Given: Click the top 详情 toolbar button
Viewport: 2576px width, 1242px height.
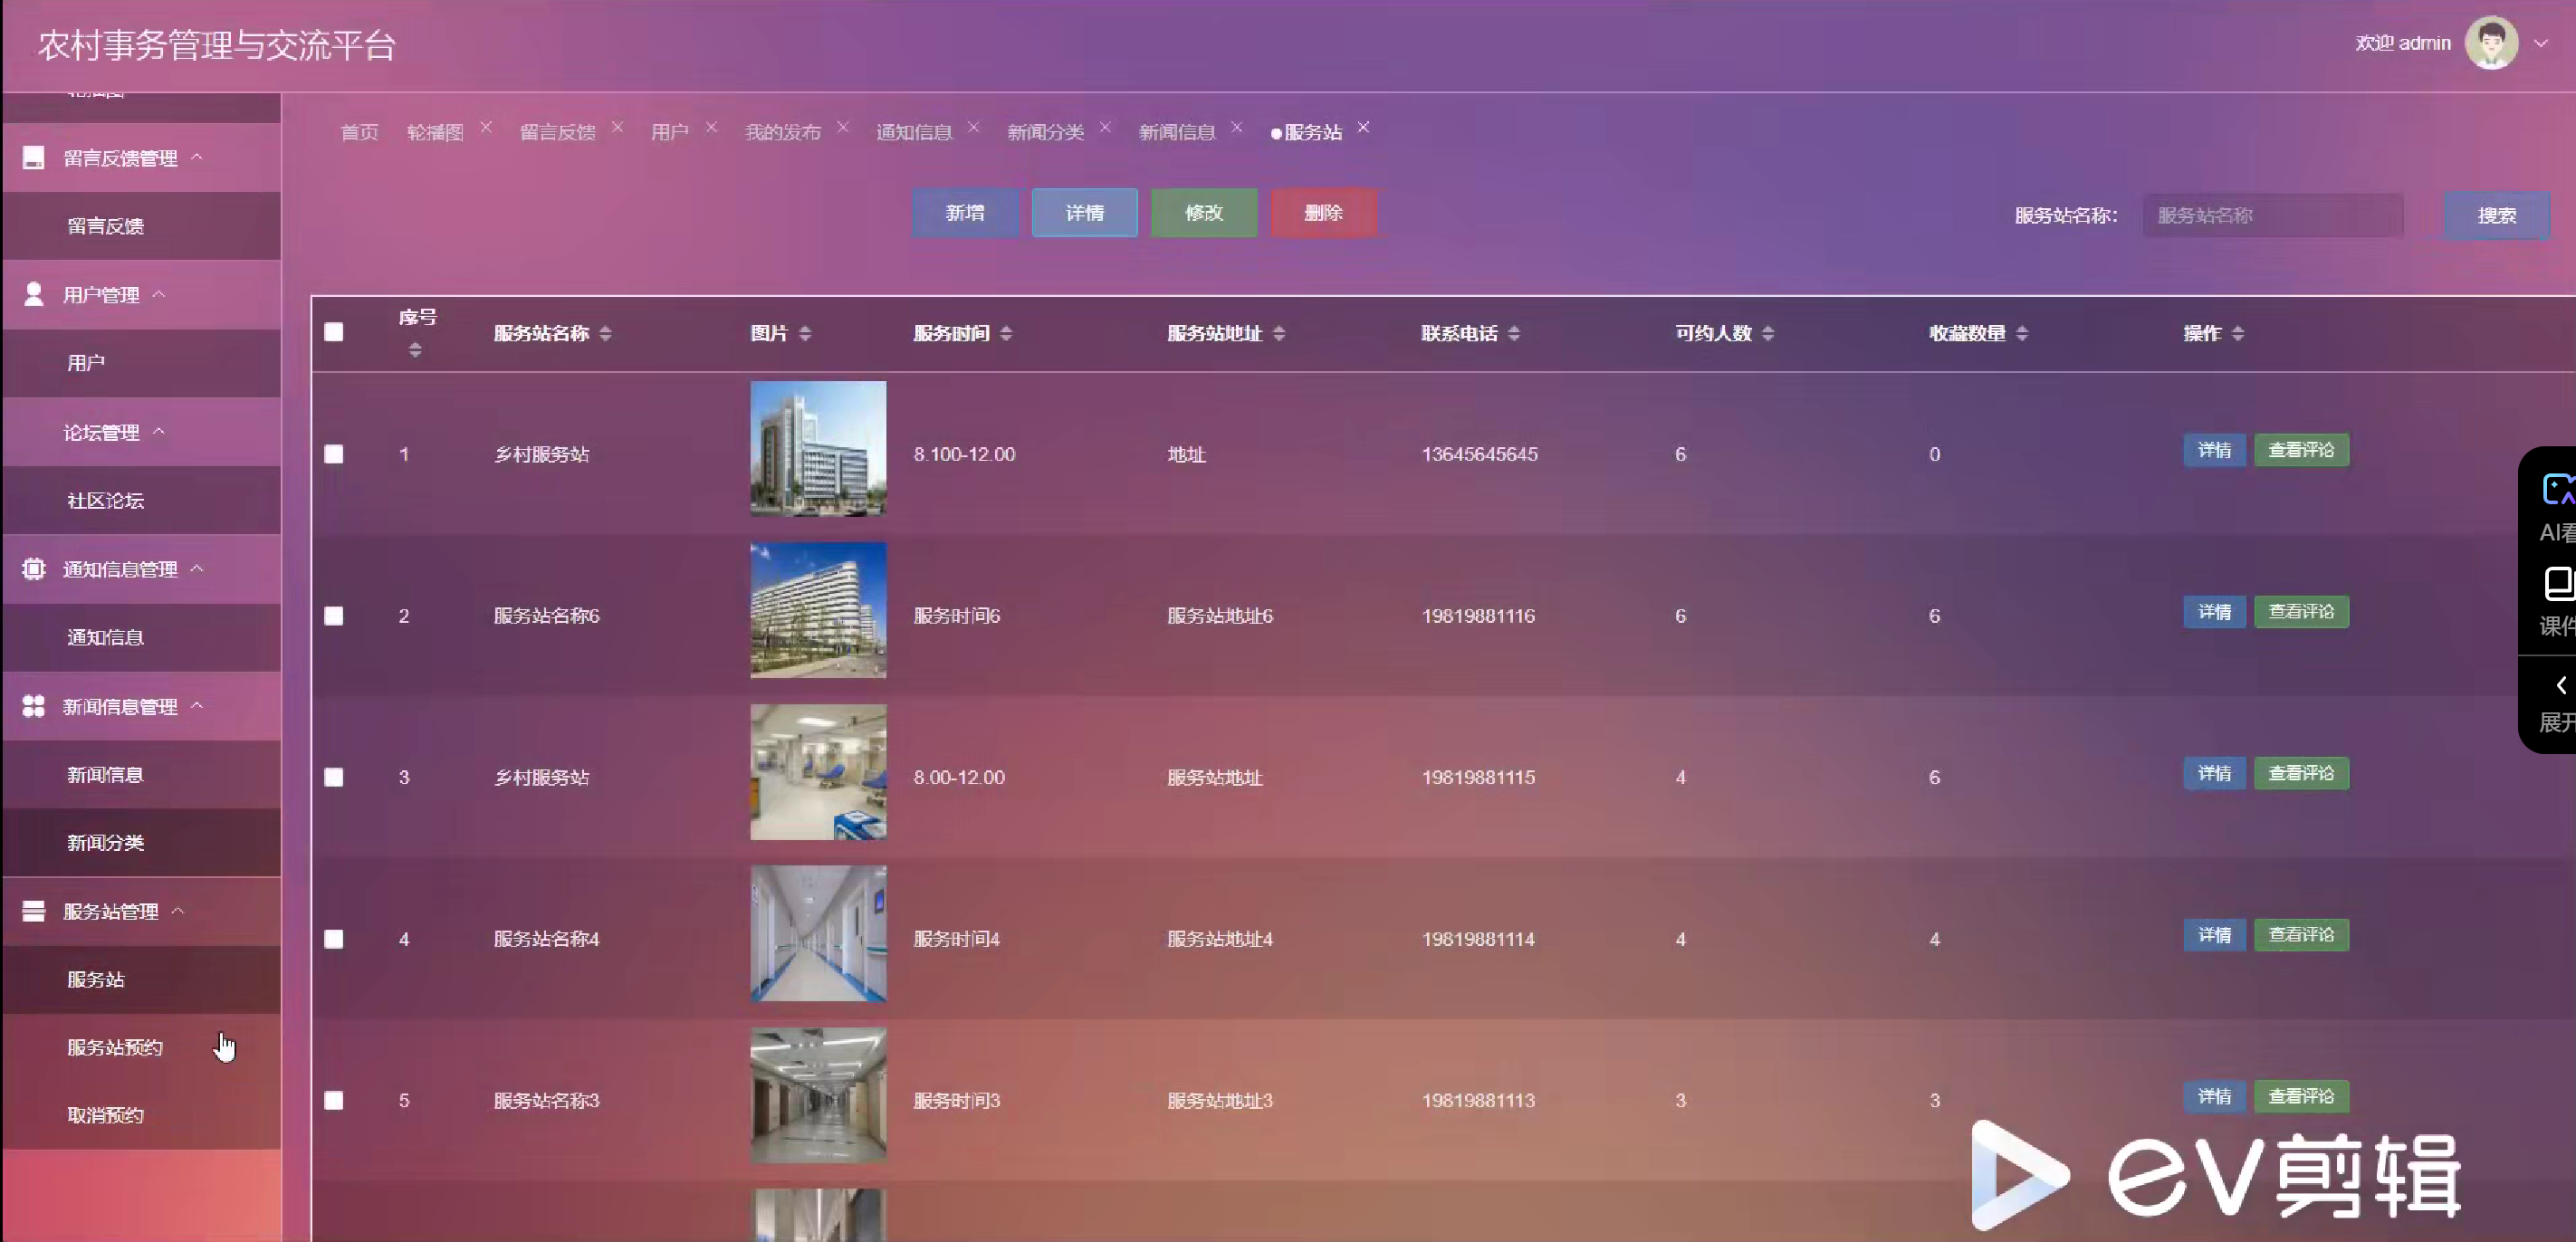Looking at the screenshot, I should [x=1084, y=212].
